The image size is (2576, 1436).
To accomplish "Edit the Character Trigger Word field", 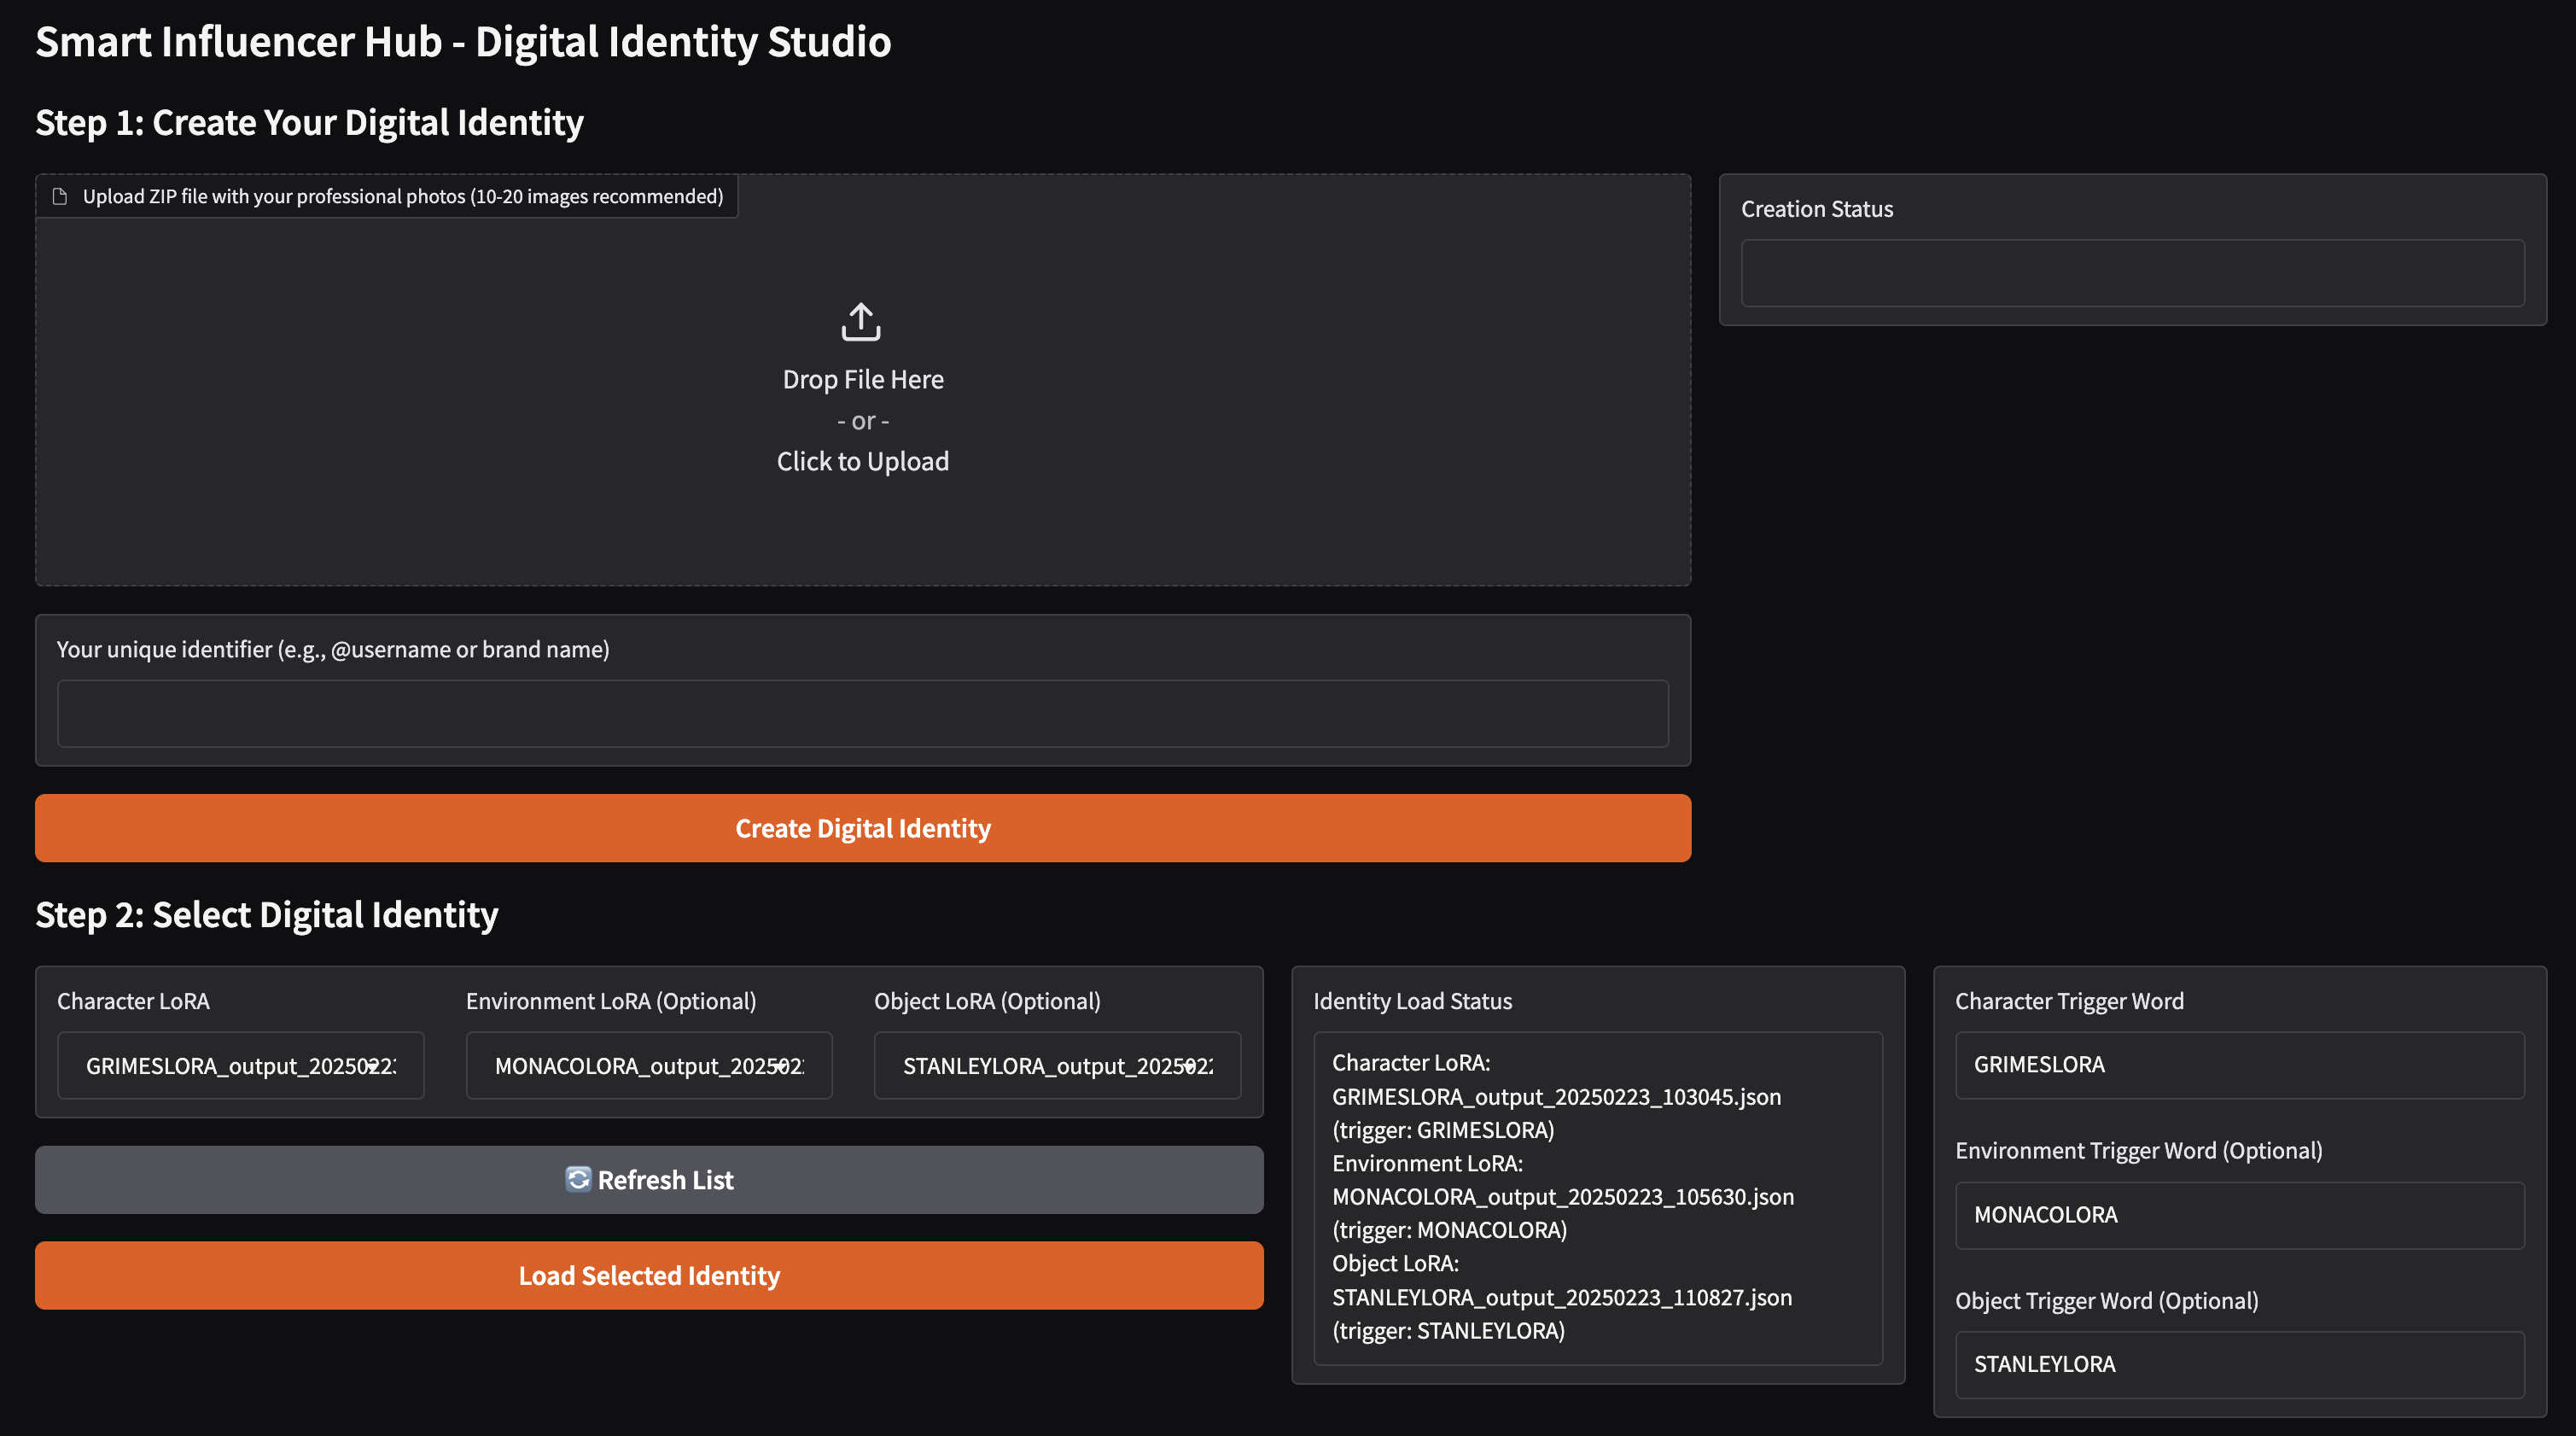I will (x=2239, y=1065).
